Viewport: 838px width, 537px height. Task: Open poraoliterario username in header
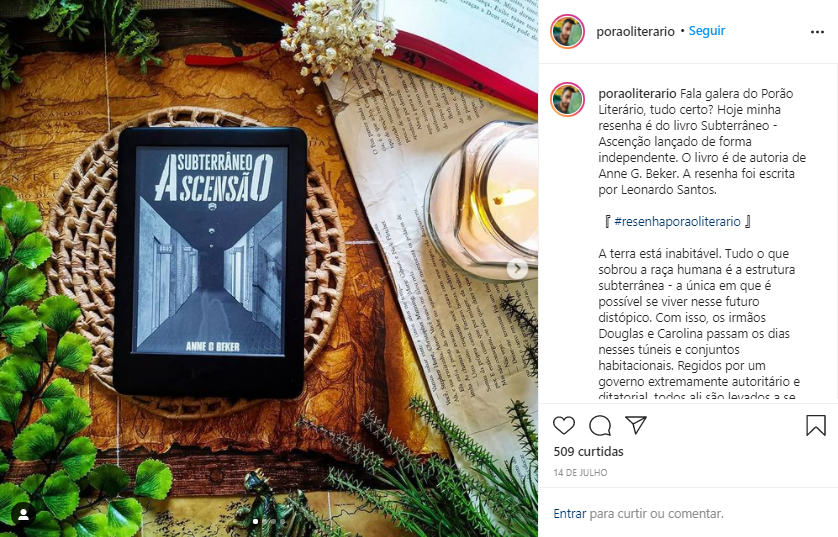click(635, 32)
